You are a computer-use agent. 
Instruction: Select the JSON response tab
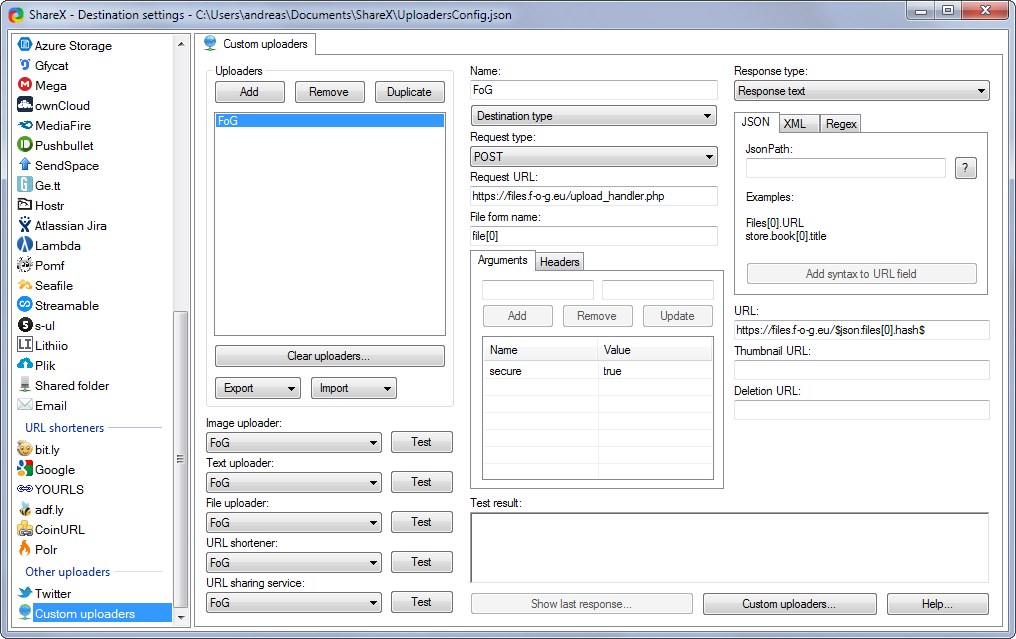756,122
